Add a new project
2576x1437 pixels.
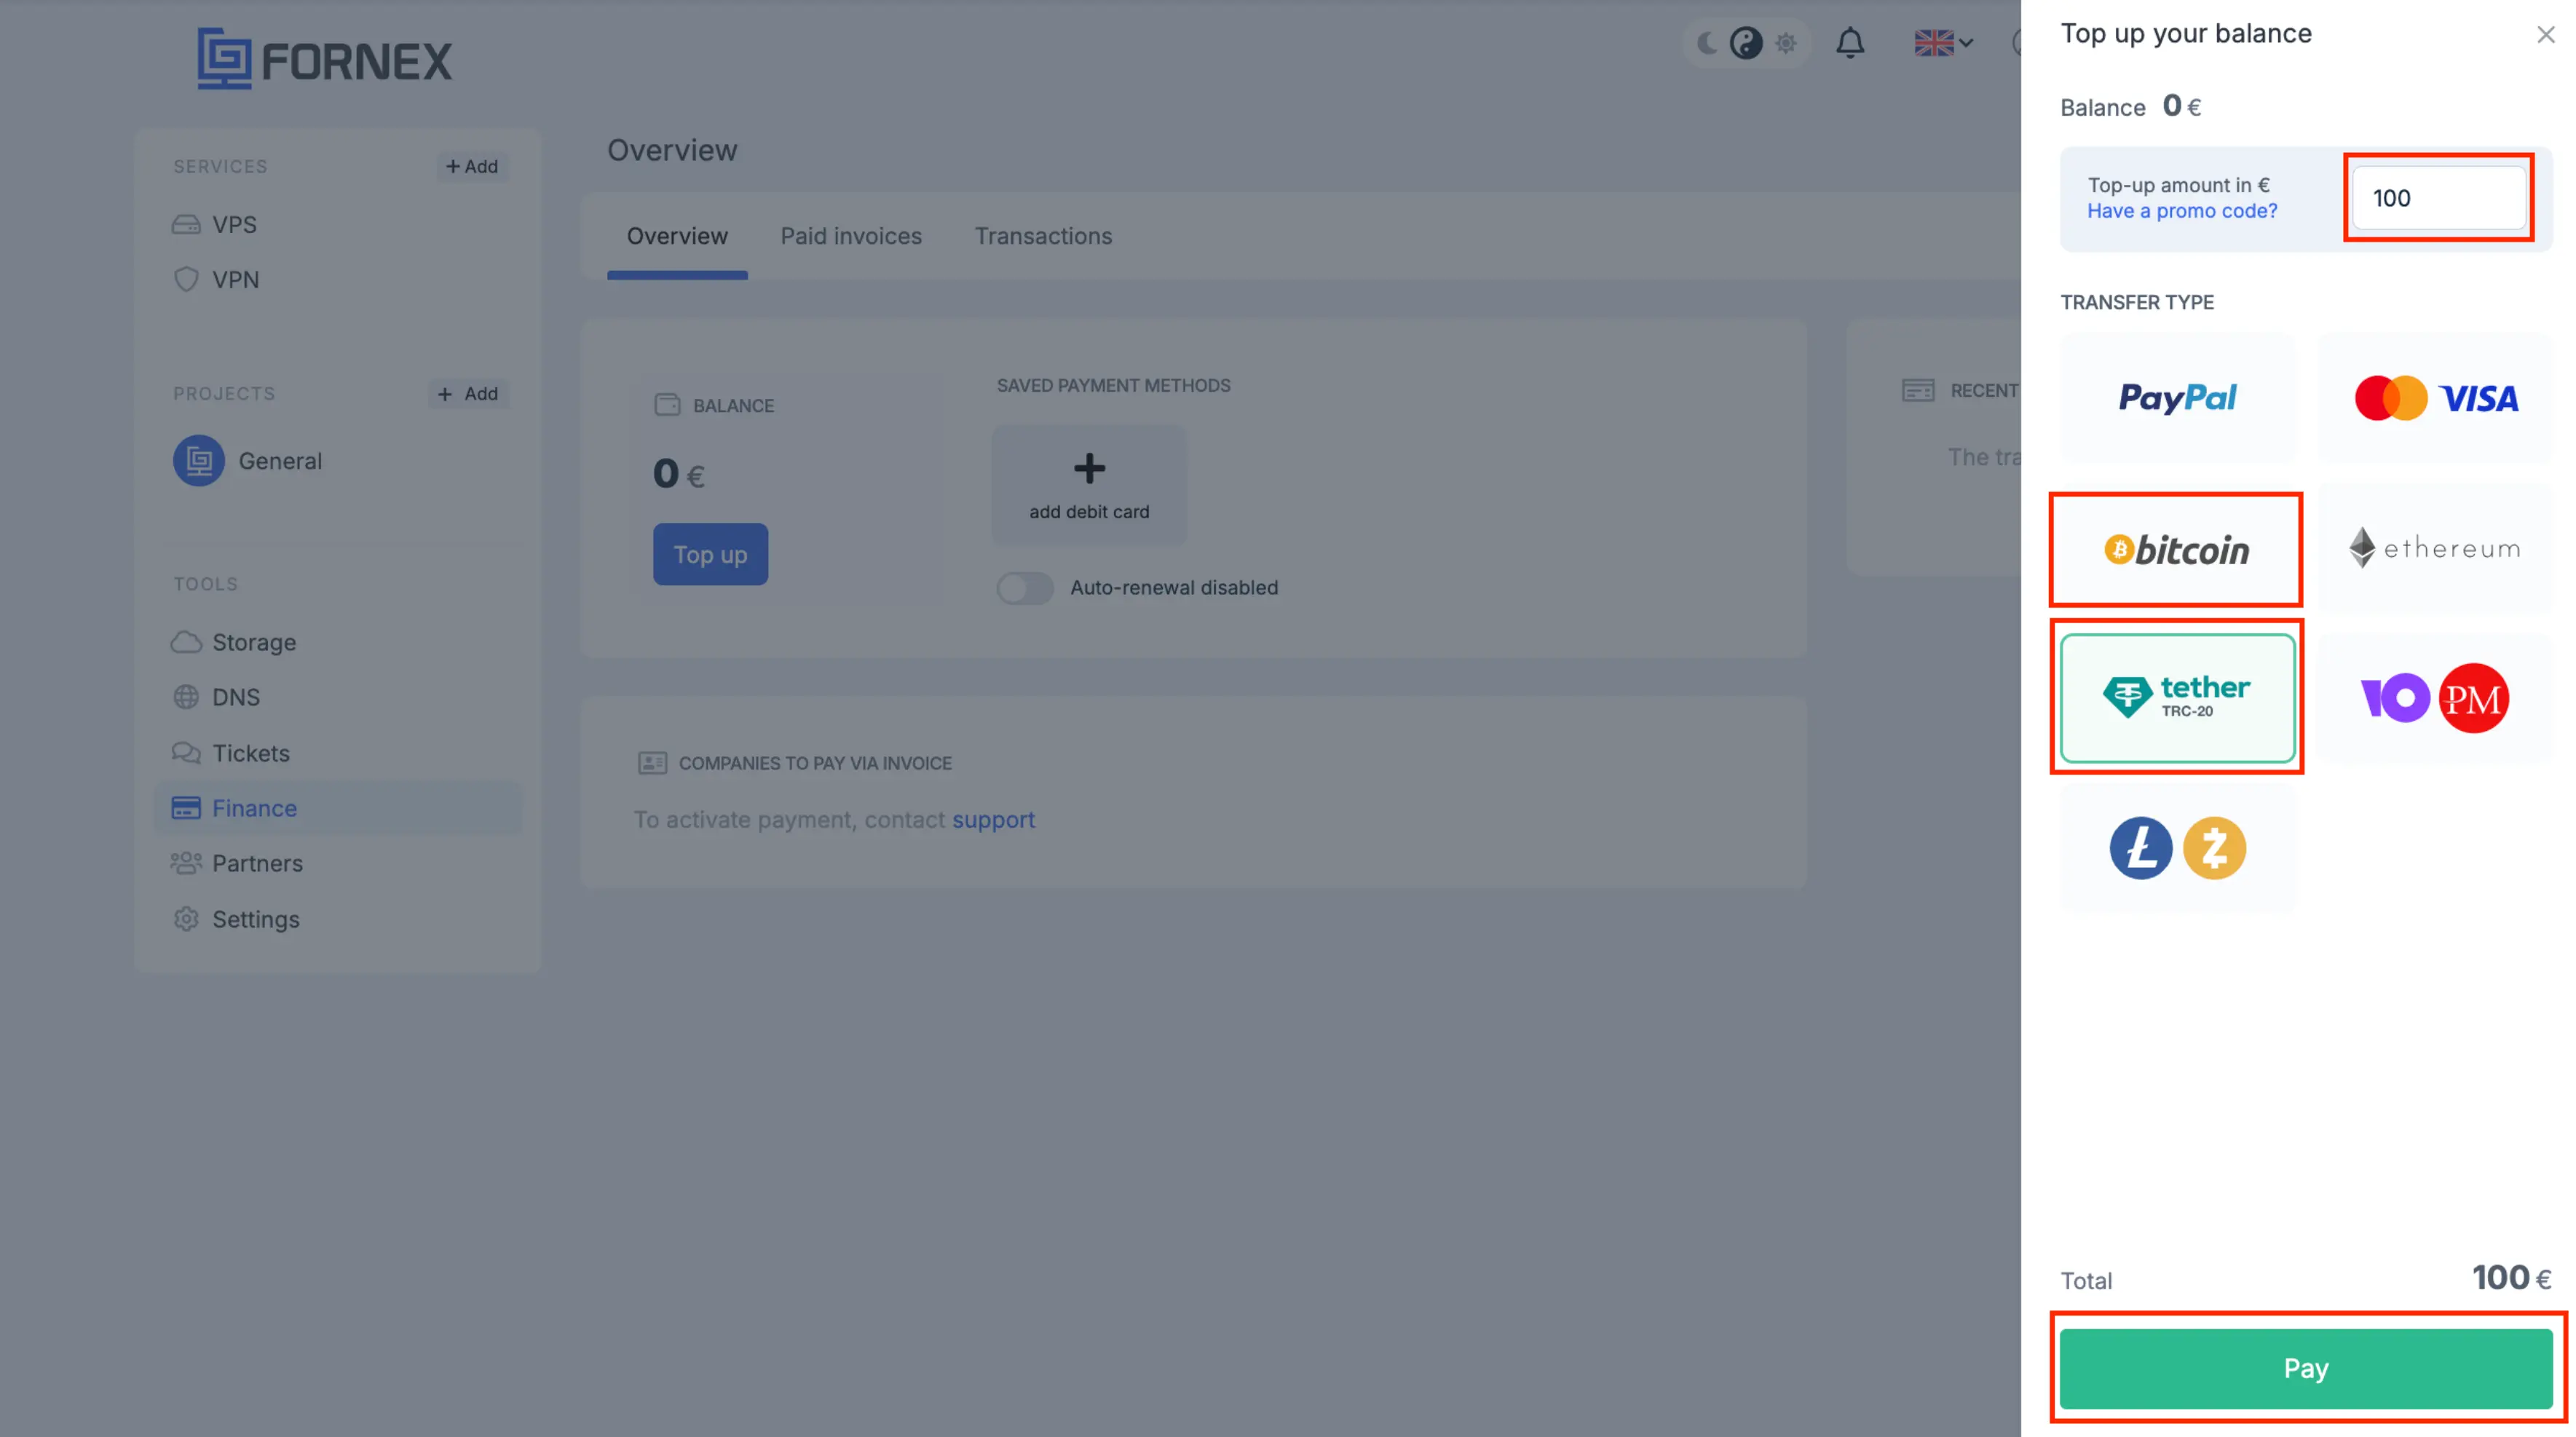[468, 393]
